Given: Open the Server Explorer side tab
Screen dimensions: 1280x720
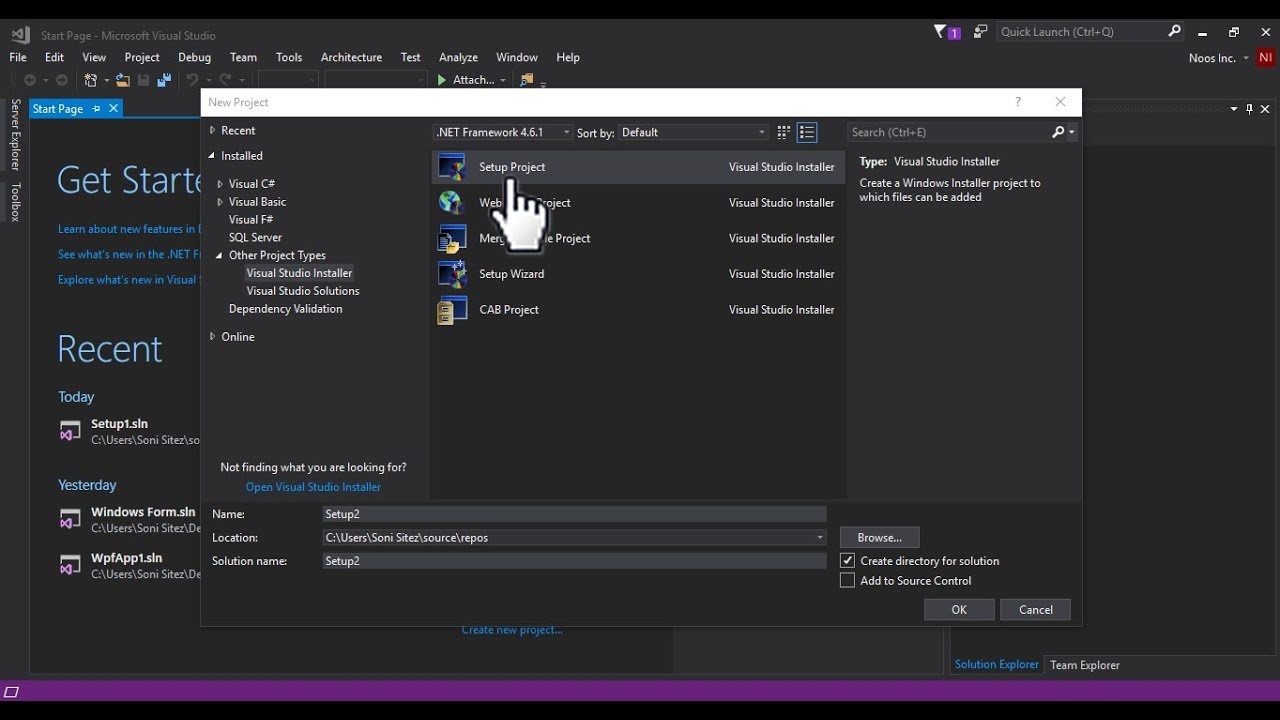Looking at the screenshot, I should [14, 134].
